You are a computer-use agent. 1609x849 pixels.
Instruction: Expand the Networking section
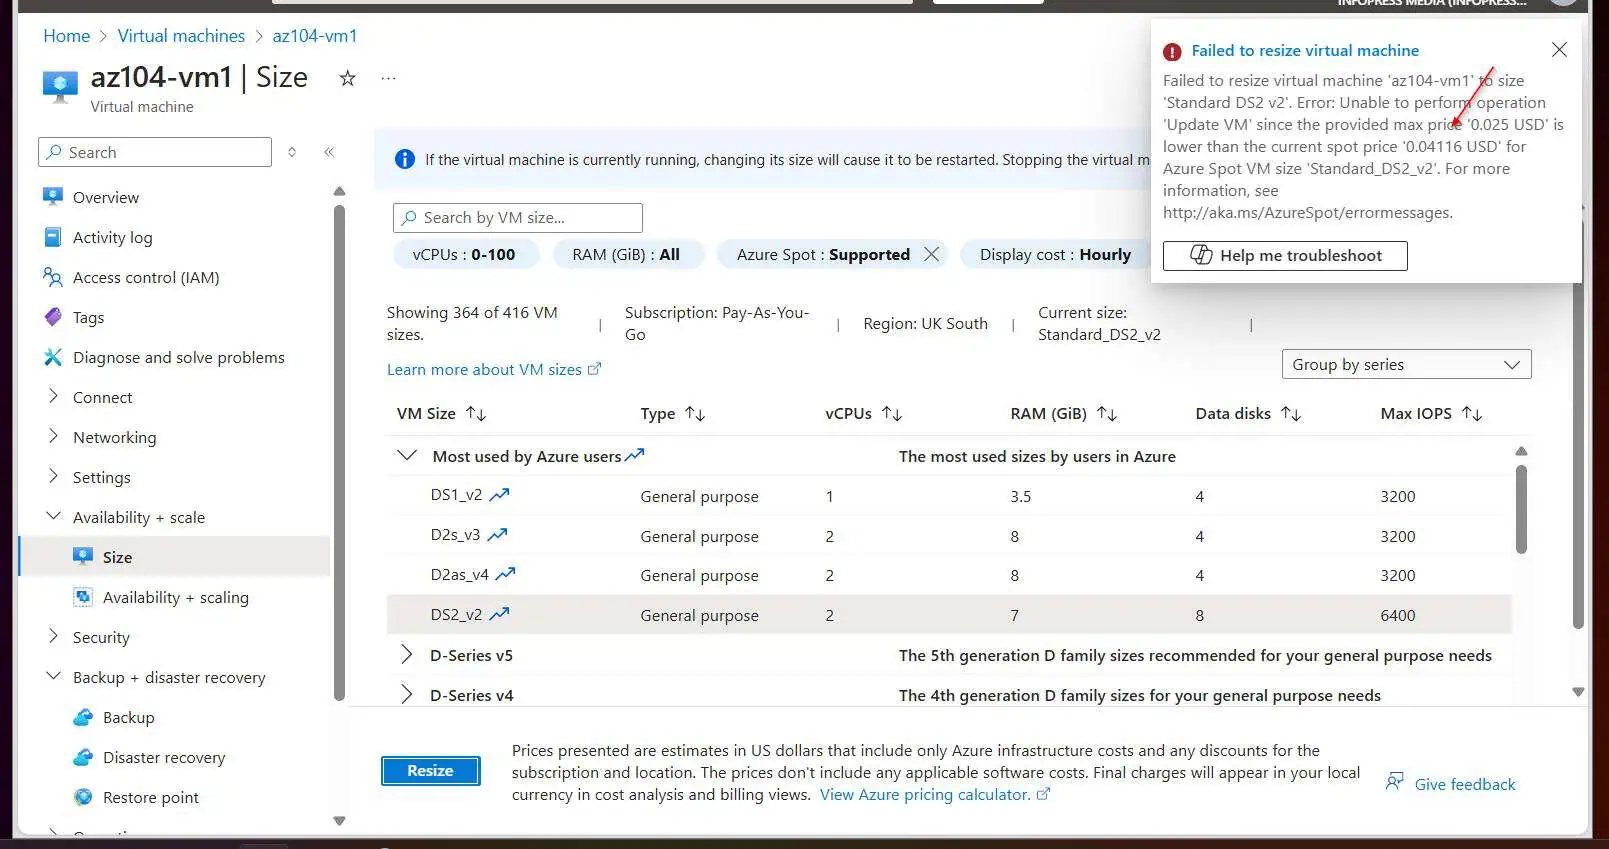53,437
